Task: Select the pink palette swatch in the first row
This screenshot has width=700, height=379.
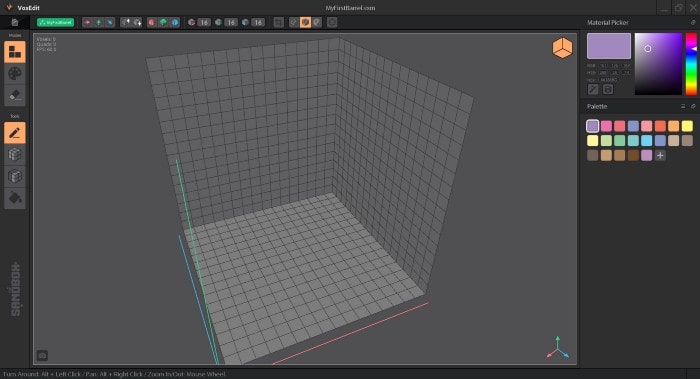Action: [606, 126]
